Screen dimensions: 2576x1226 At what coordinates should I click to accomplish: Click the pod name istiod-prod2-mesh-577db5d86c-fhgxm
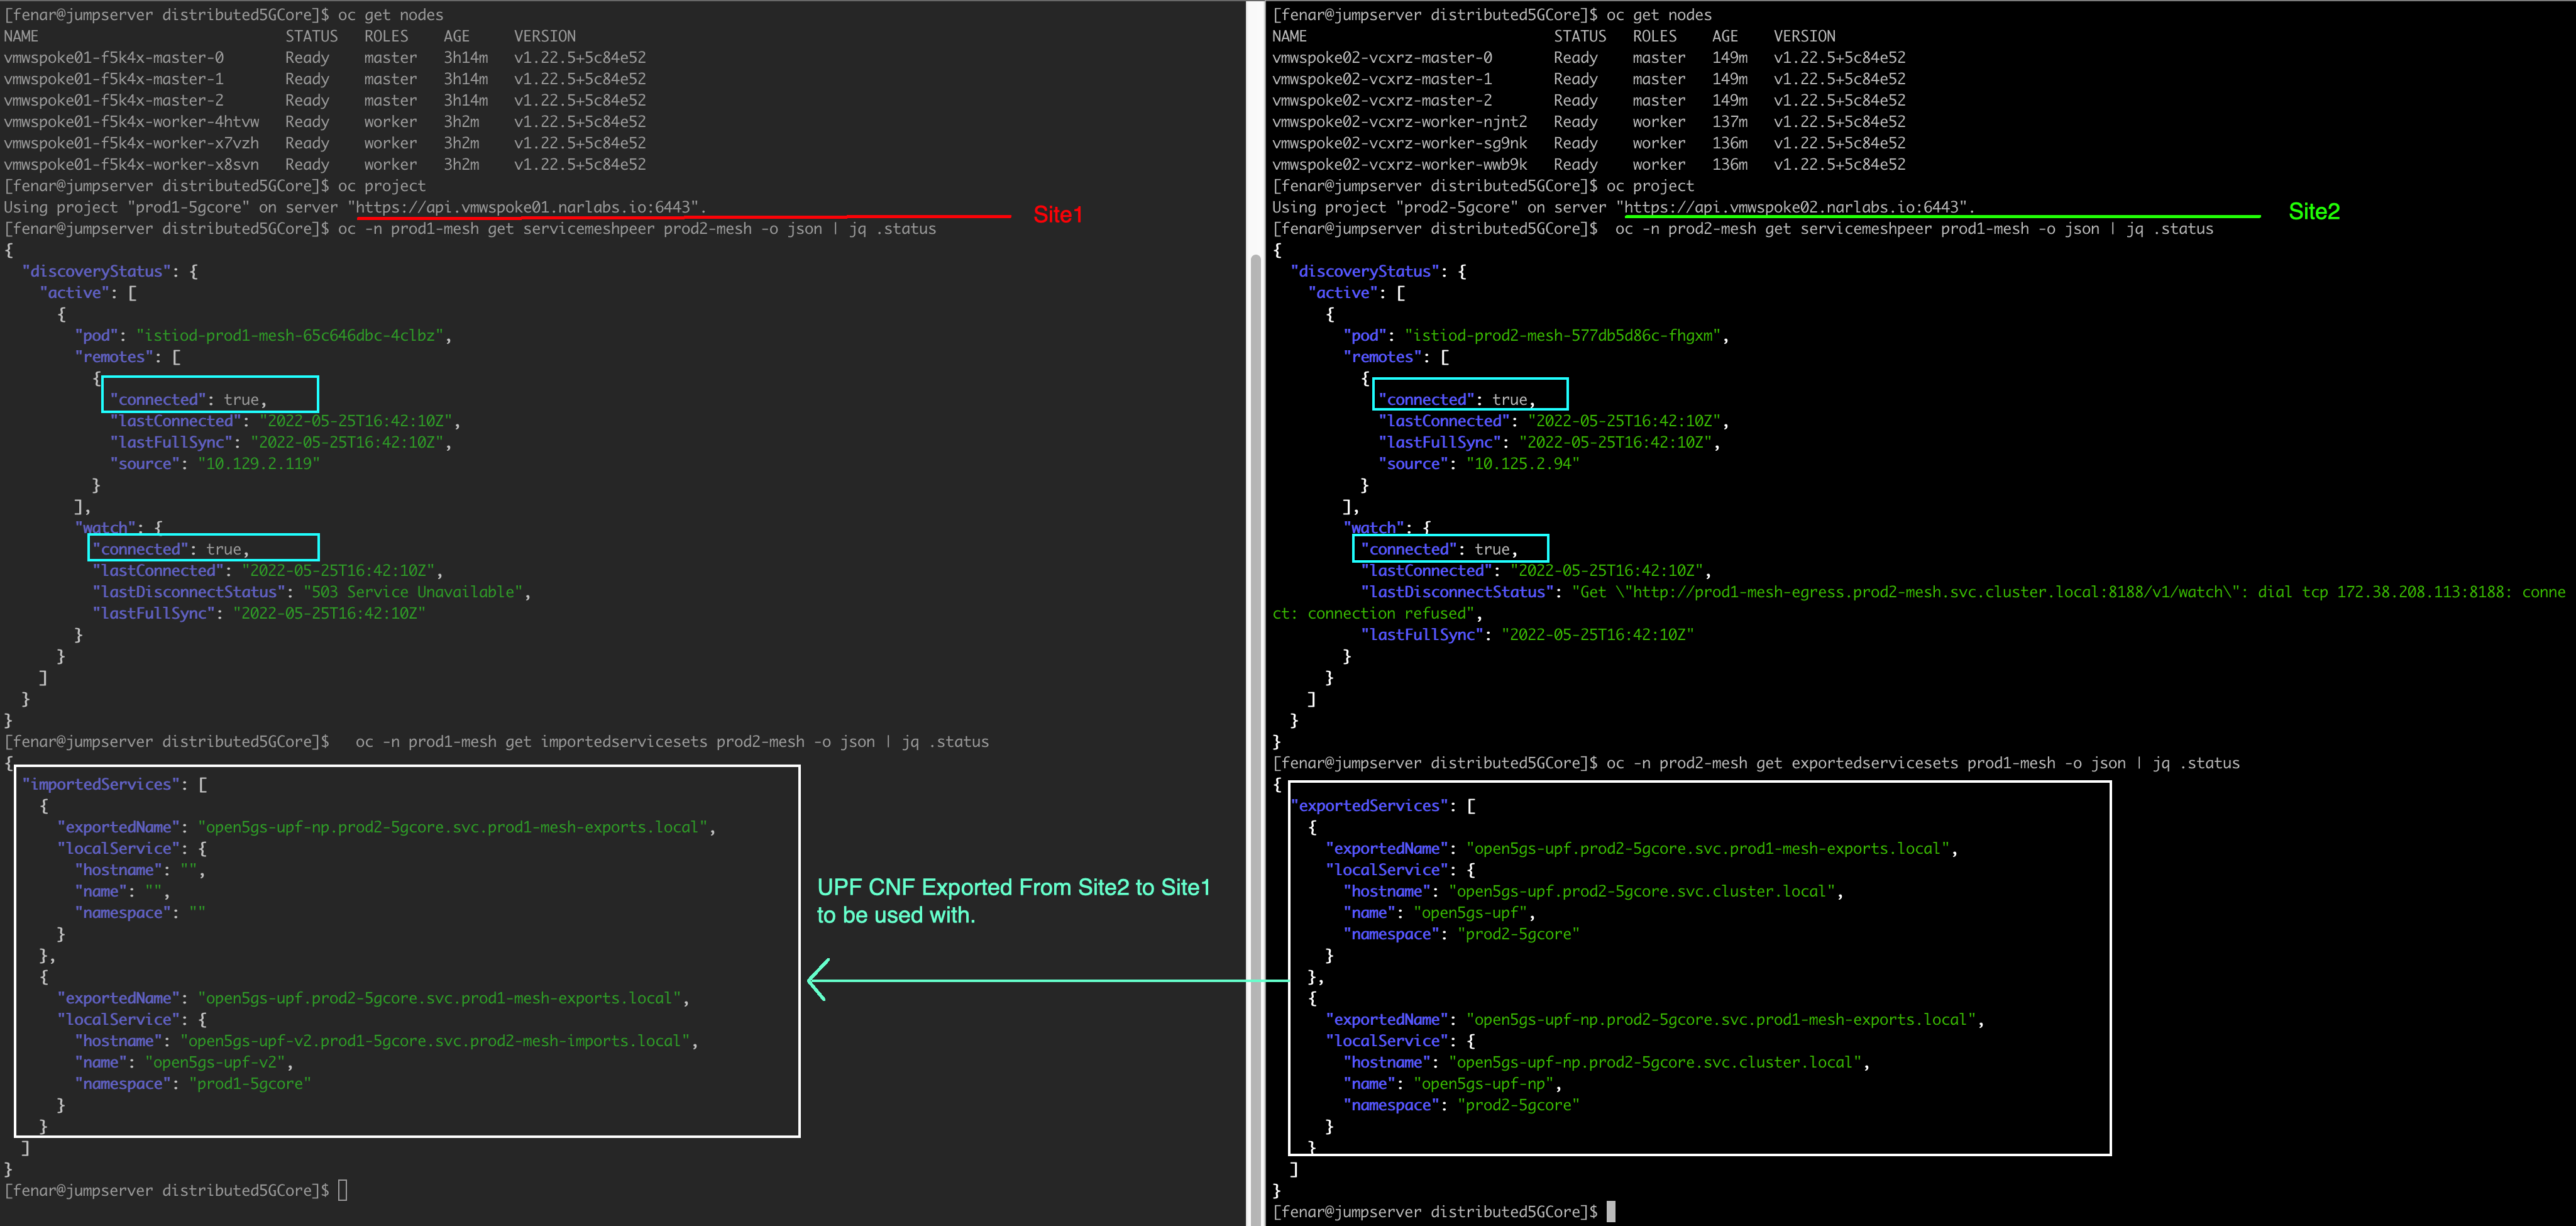tap(1564, 335)
